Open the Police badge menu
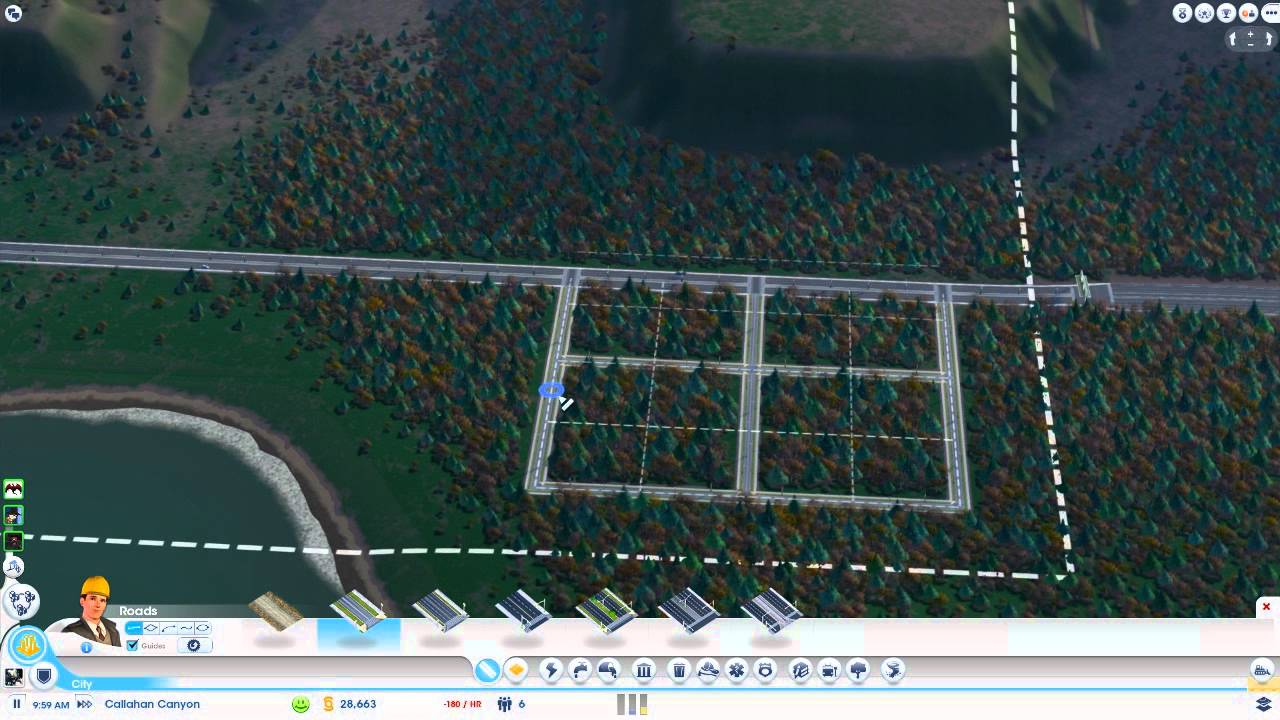The image size is (1280, 720). pyautogui.click(x=765, y=670)
